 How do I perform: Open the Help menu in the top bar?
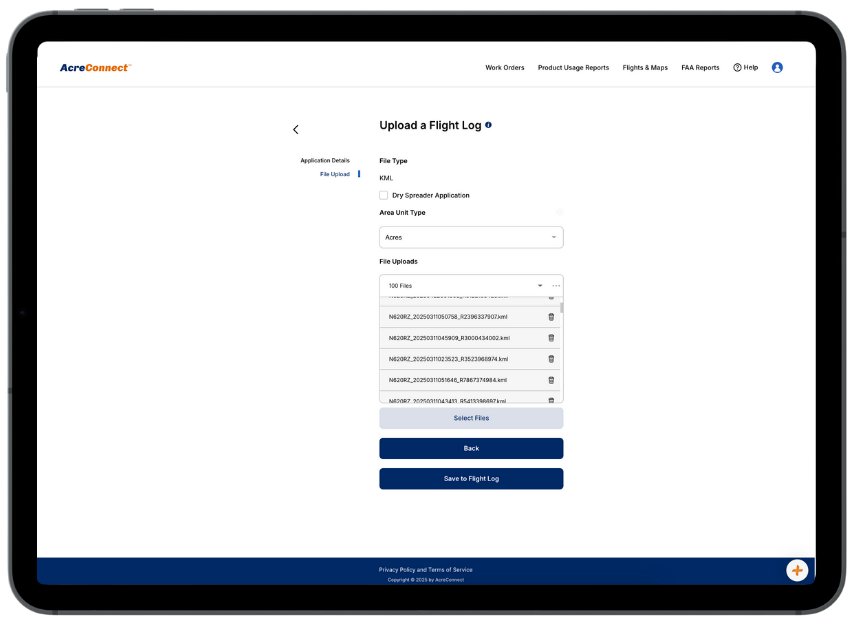[x=745, y=67]
